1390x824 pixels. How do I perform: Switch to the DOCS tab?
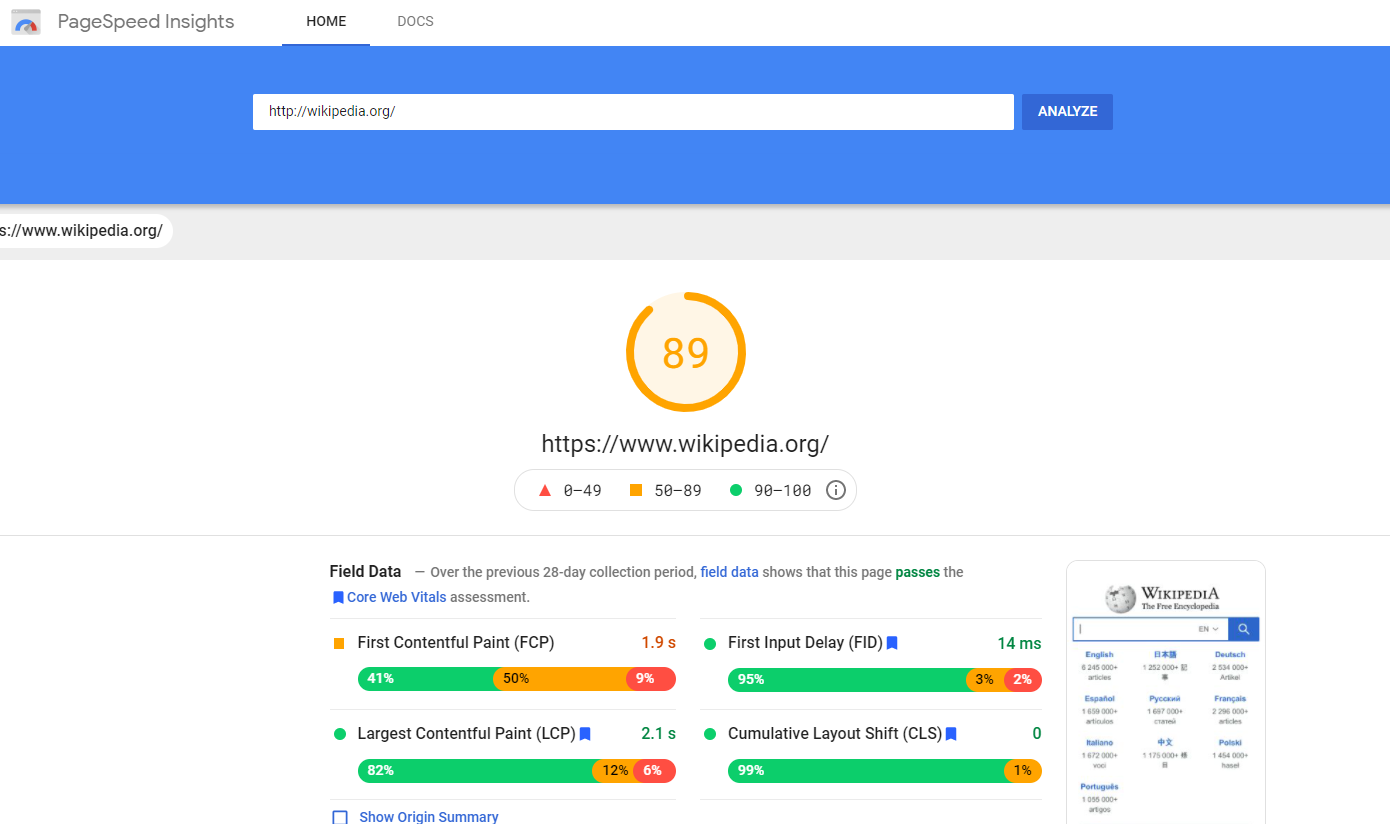[415, 22]
